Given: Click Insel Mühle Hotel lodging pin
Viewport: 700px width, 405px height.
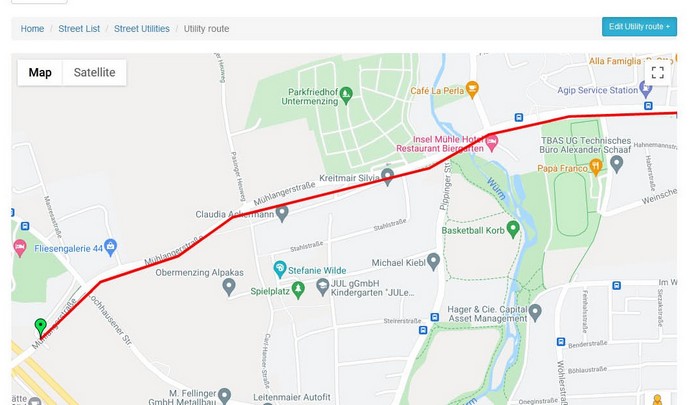Looking at the screenshot, I should point(492,143).
